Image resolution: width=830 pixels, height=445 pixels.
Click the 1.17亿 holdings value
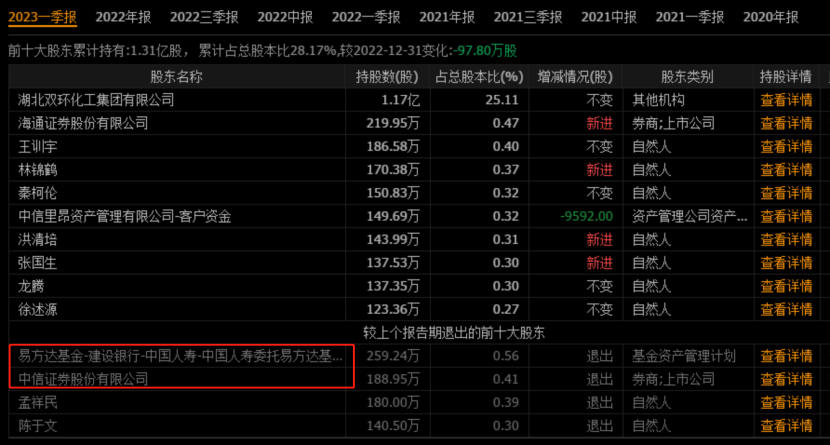point(400,100)
